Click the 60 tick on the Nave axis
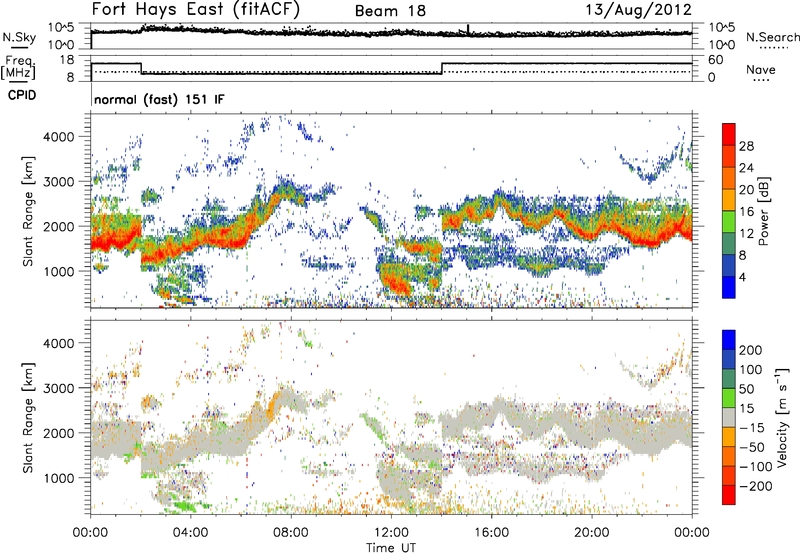800x554 pixels. tap(716, 60)
